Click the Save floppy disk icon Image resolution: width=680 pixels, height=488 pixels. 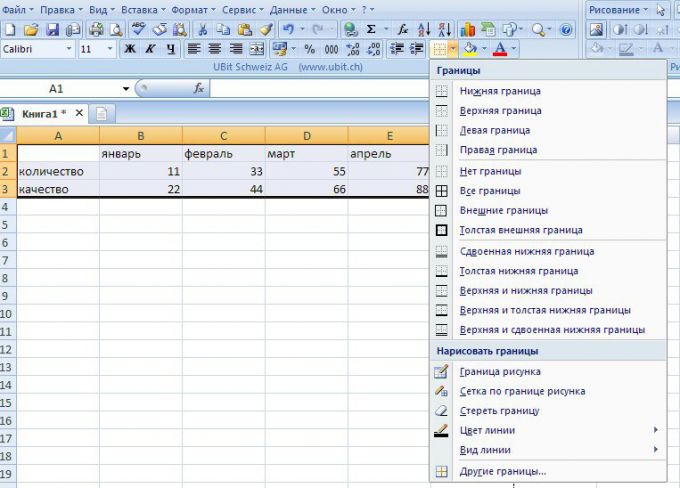pos(53,30)
